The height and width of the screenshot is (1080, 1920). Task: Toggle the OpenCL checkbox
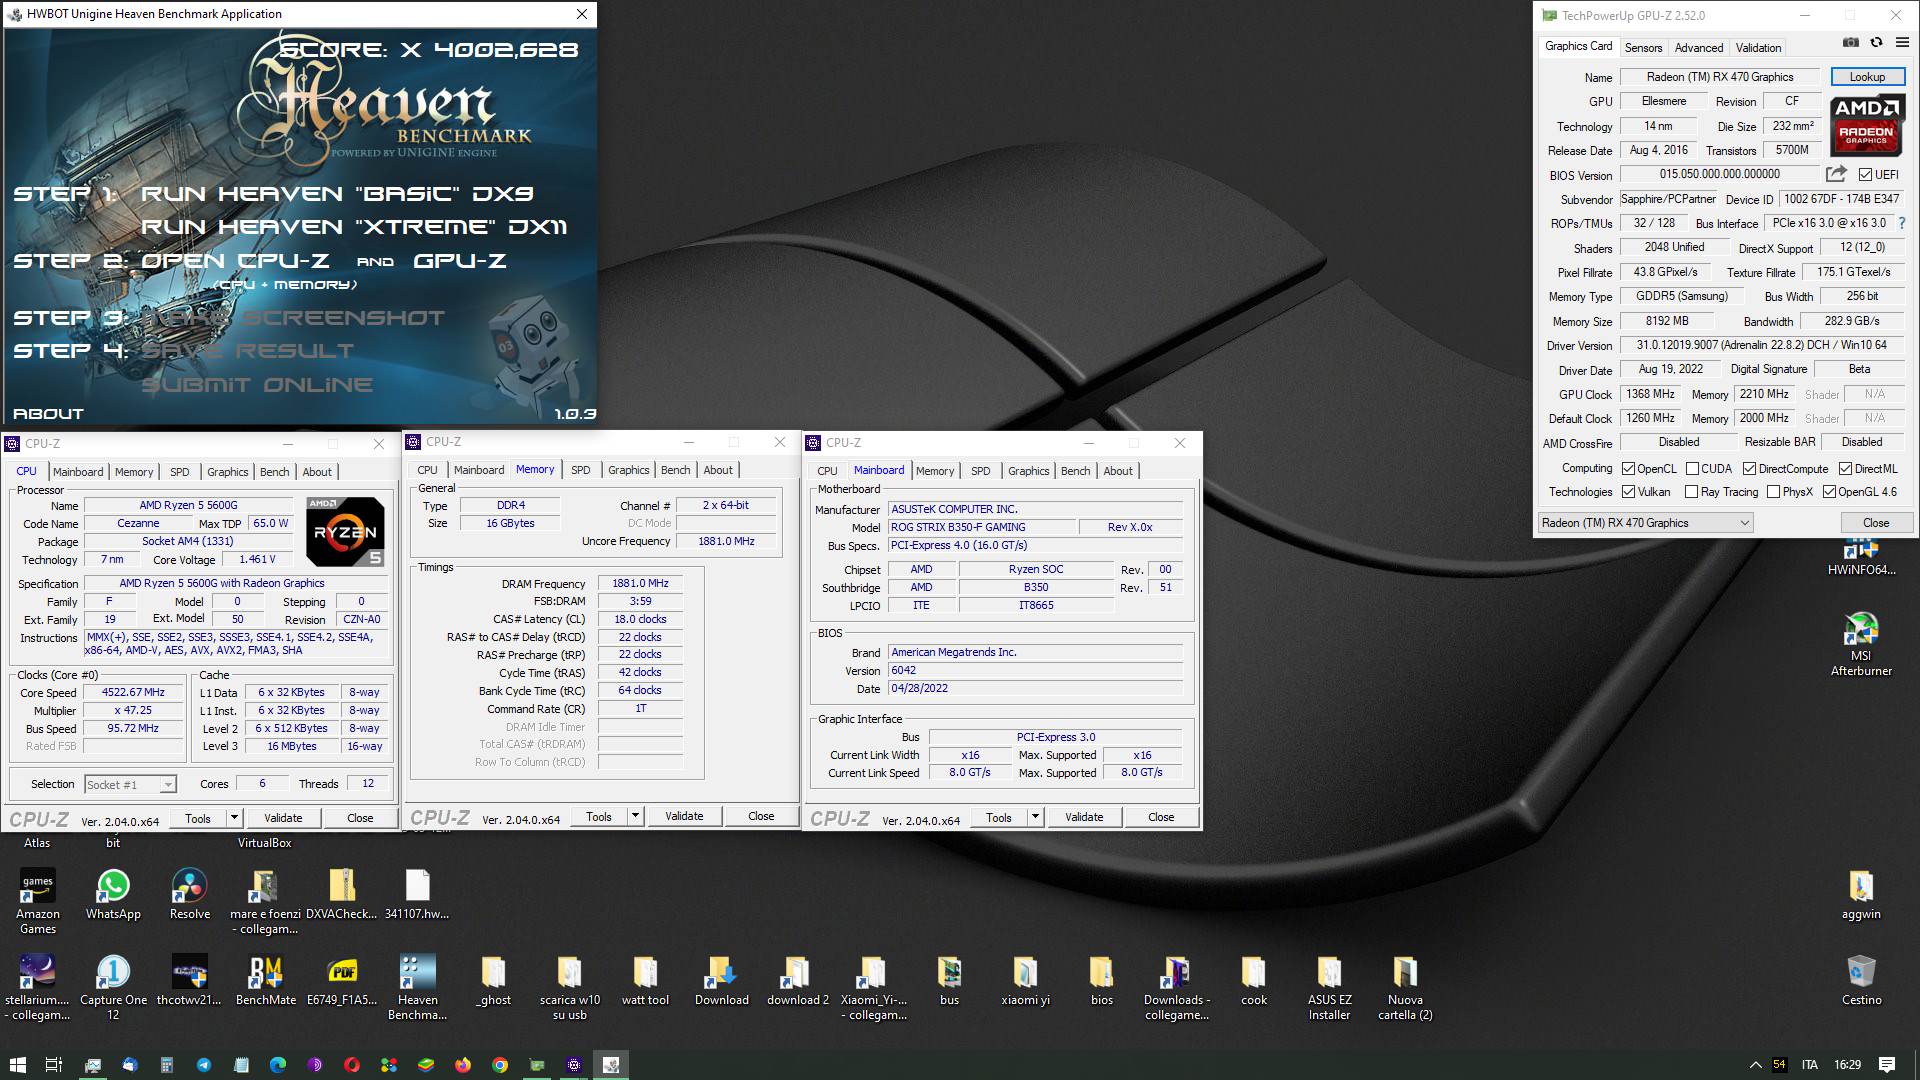[x=1628, y=469]
